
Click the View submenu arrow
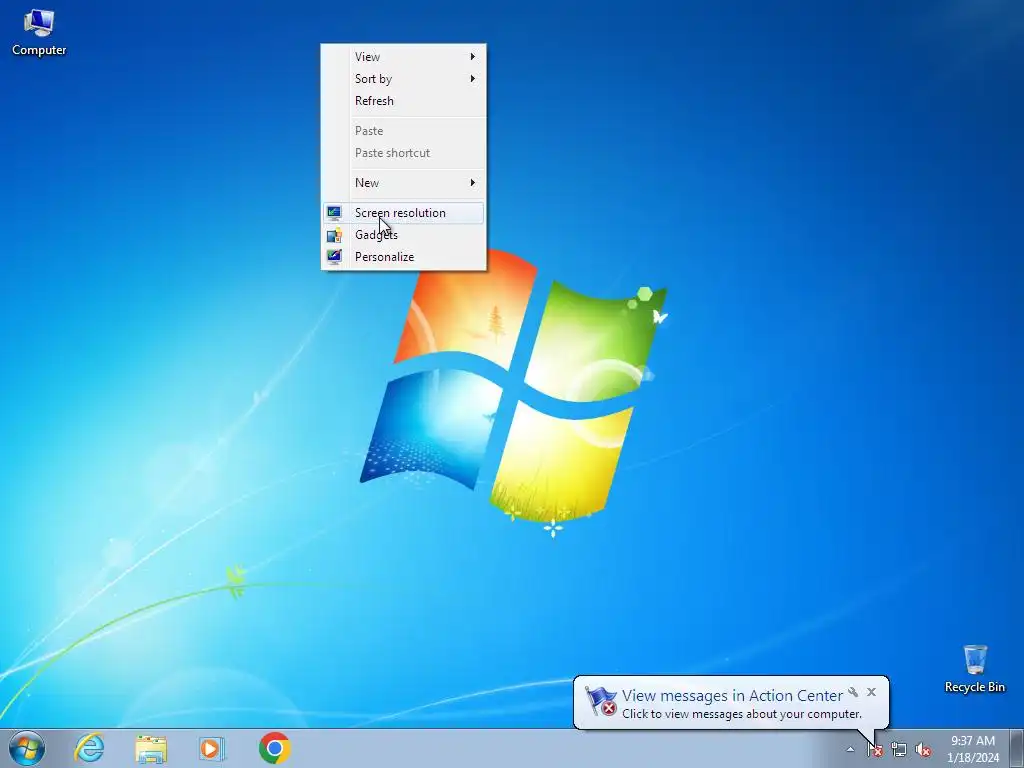[473, 57]
